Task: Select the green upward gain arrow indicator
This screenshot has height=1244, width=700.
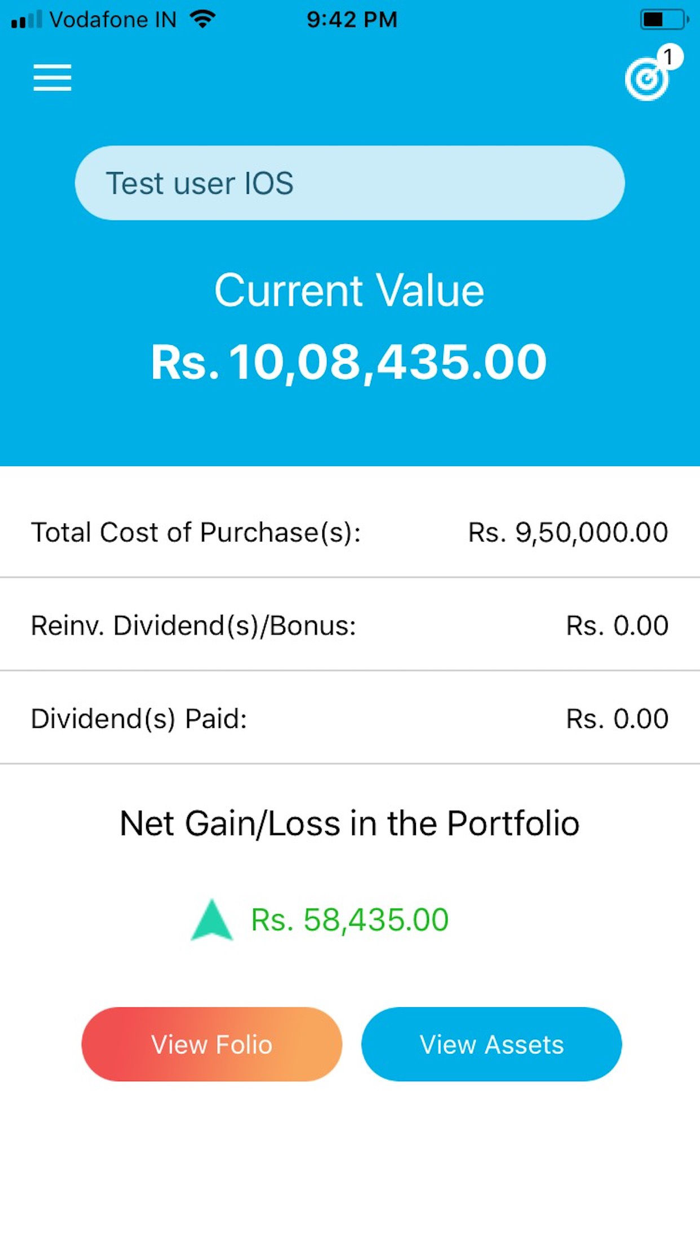Action: [x=211, y=918]
